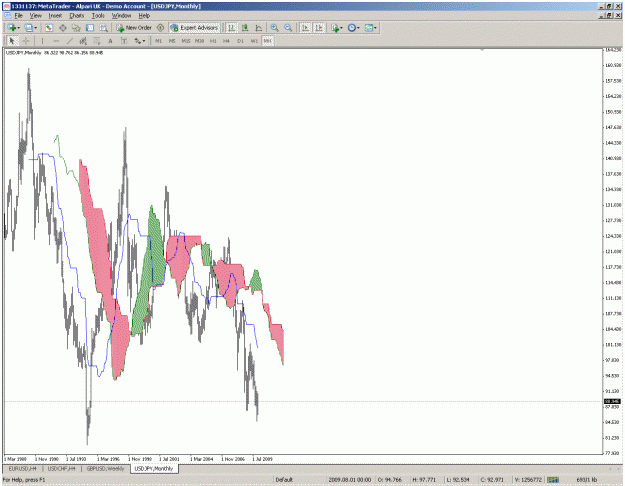Zoom out of the chart
Image resolution: width=625 pixels, height=486 pixels.
[x=288, y=28]
